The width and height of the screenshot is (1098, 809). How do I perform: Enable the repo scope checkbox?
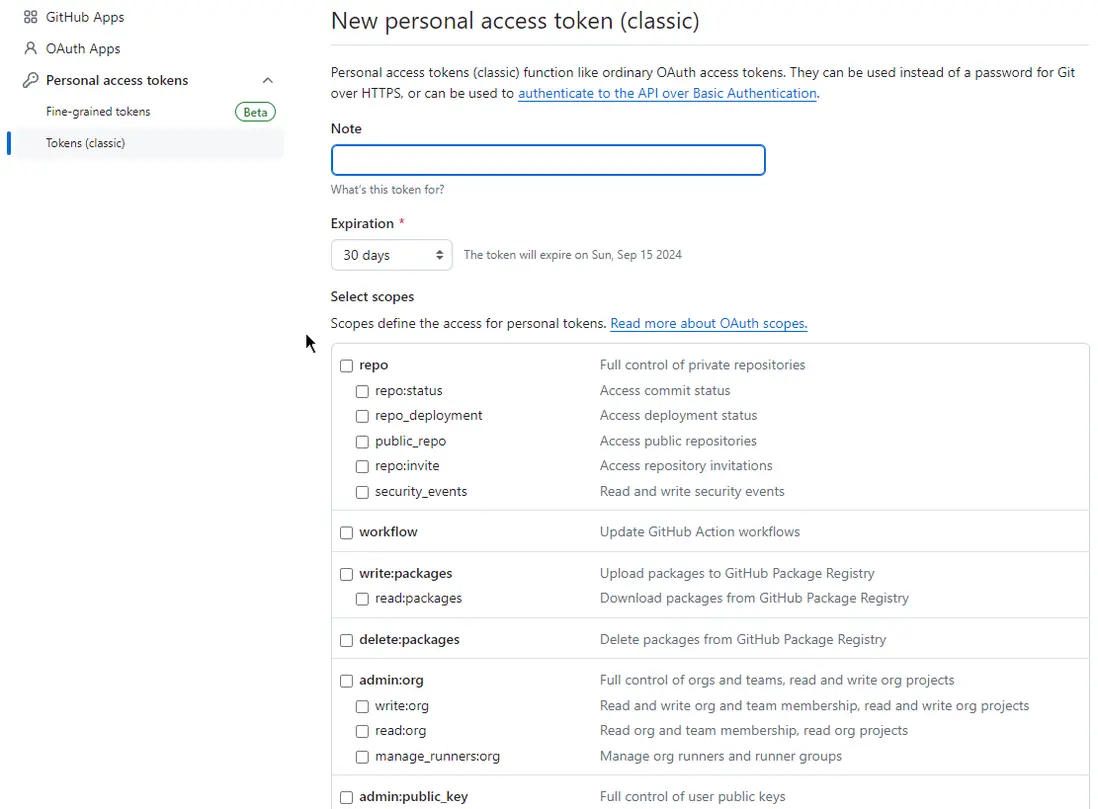point(346,366)
